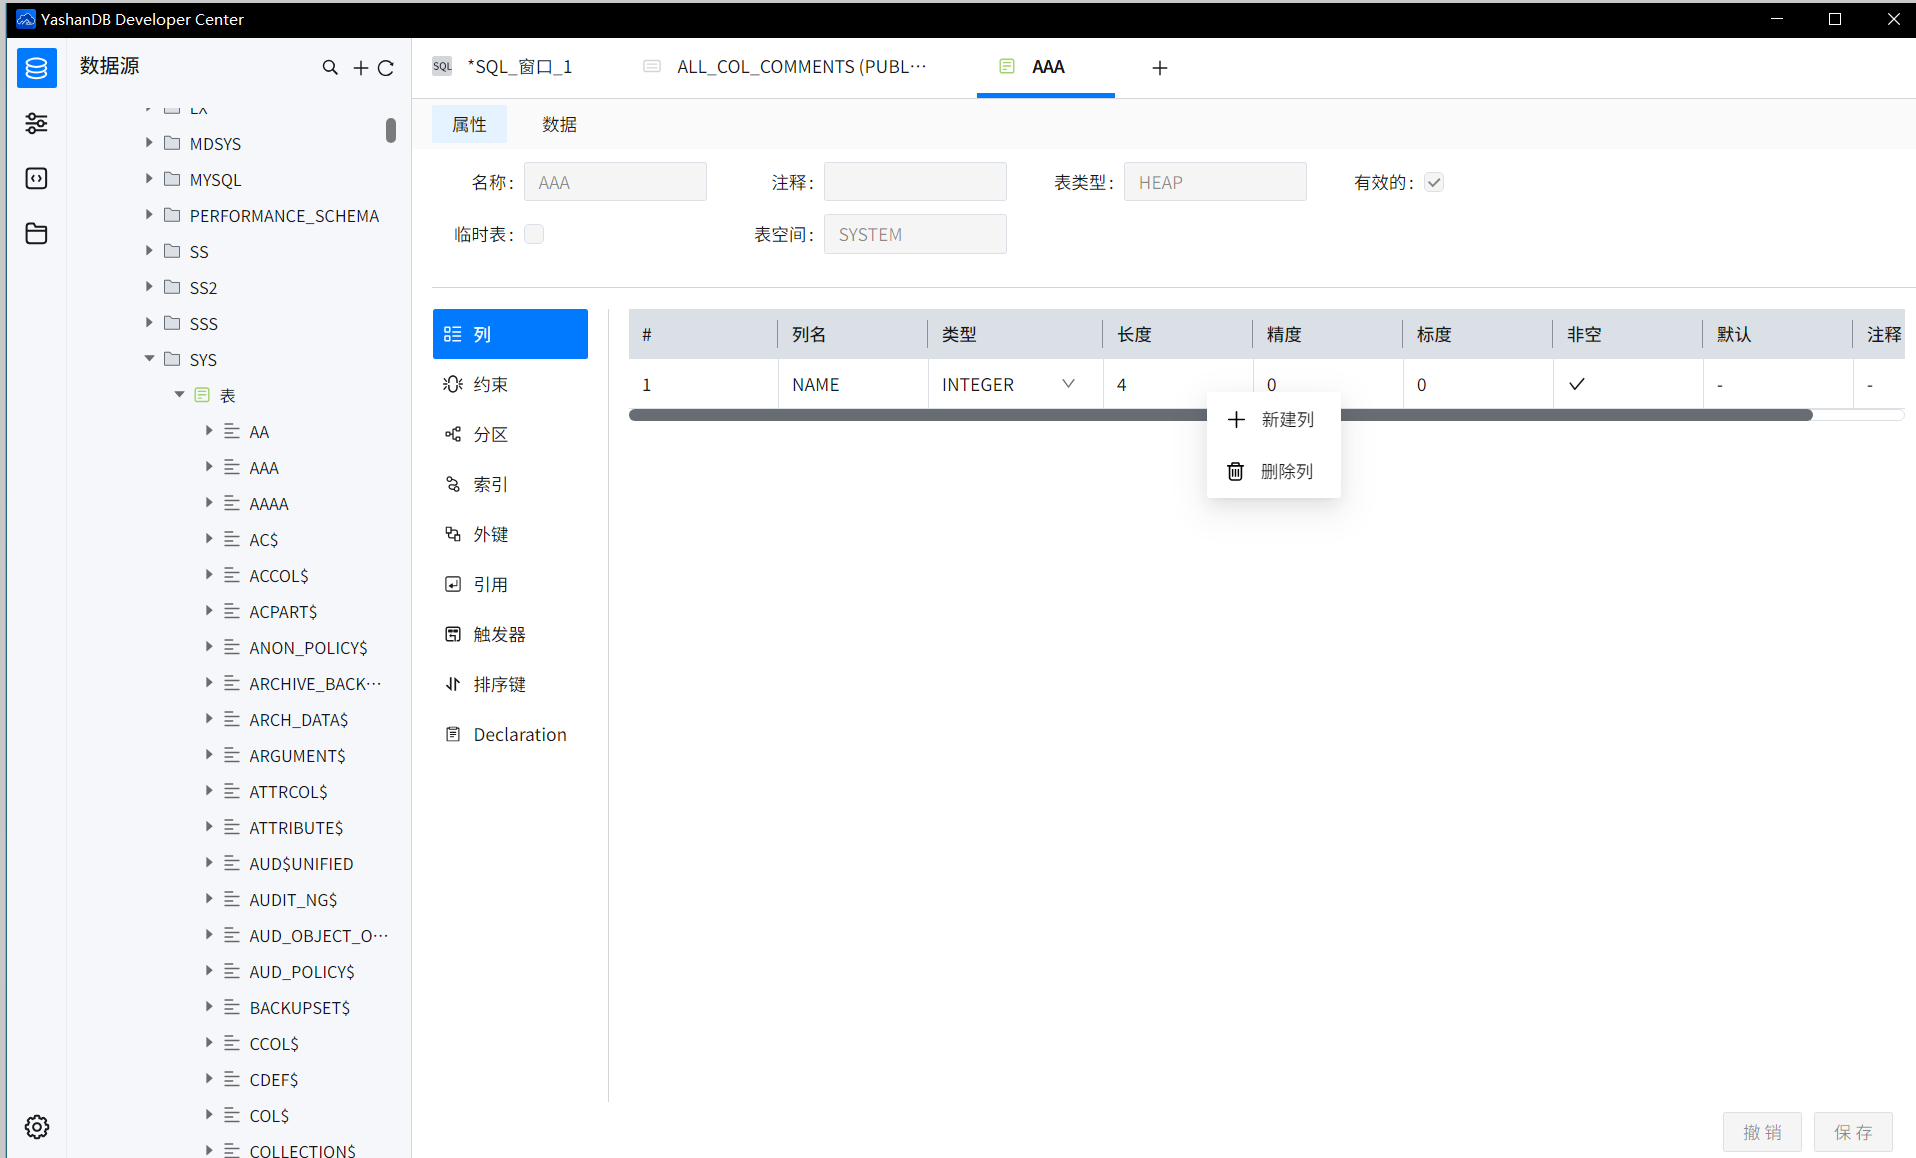Click the 注释 comment input field
This screenshot has width=1916, height=1158.
coord(915,182)
